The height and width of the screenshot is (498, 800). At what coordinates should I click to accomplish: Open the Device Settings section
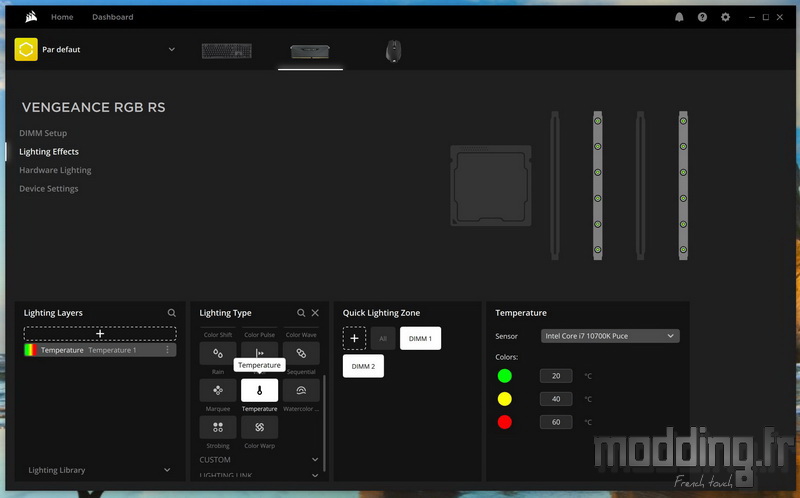[x=48, y=189]
